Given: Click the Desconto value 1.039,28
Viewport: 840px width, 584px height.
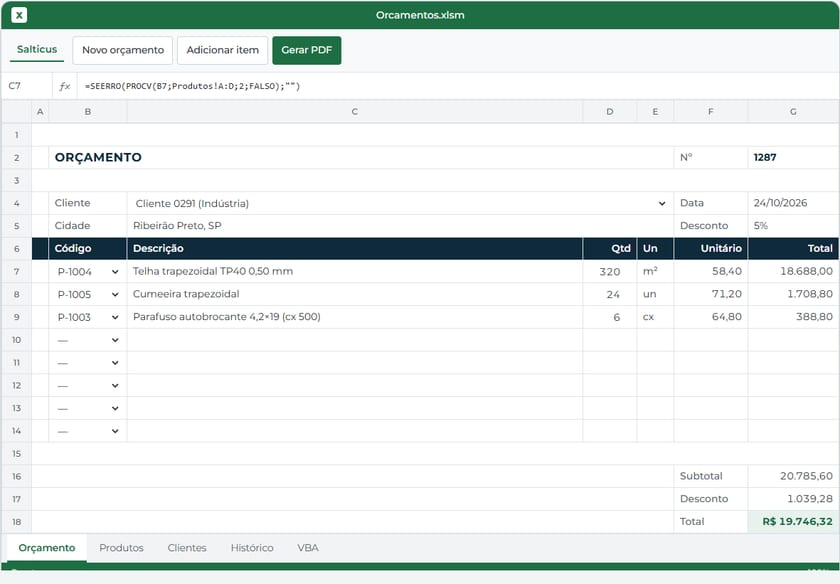Looking at the screenshot, I should [793, 499].
